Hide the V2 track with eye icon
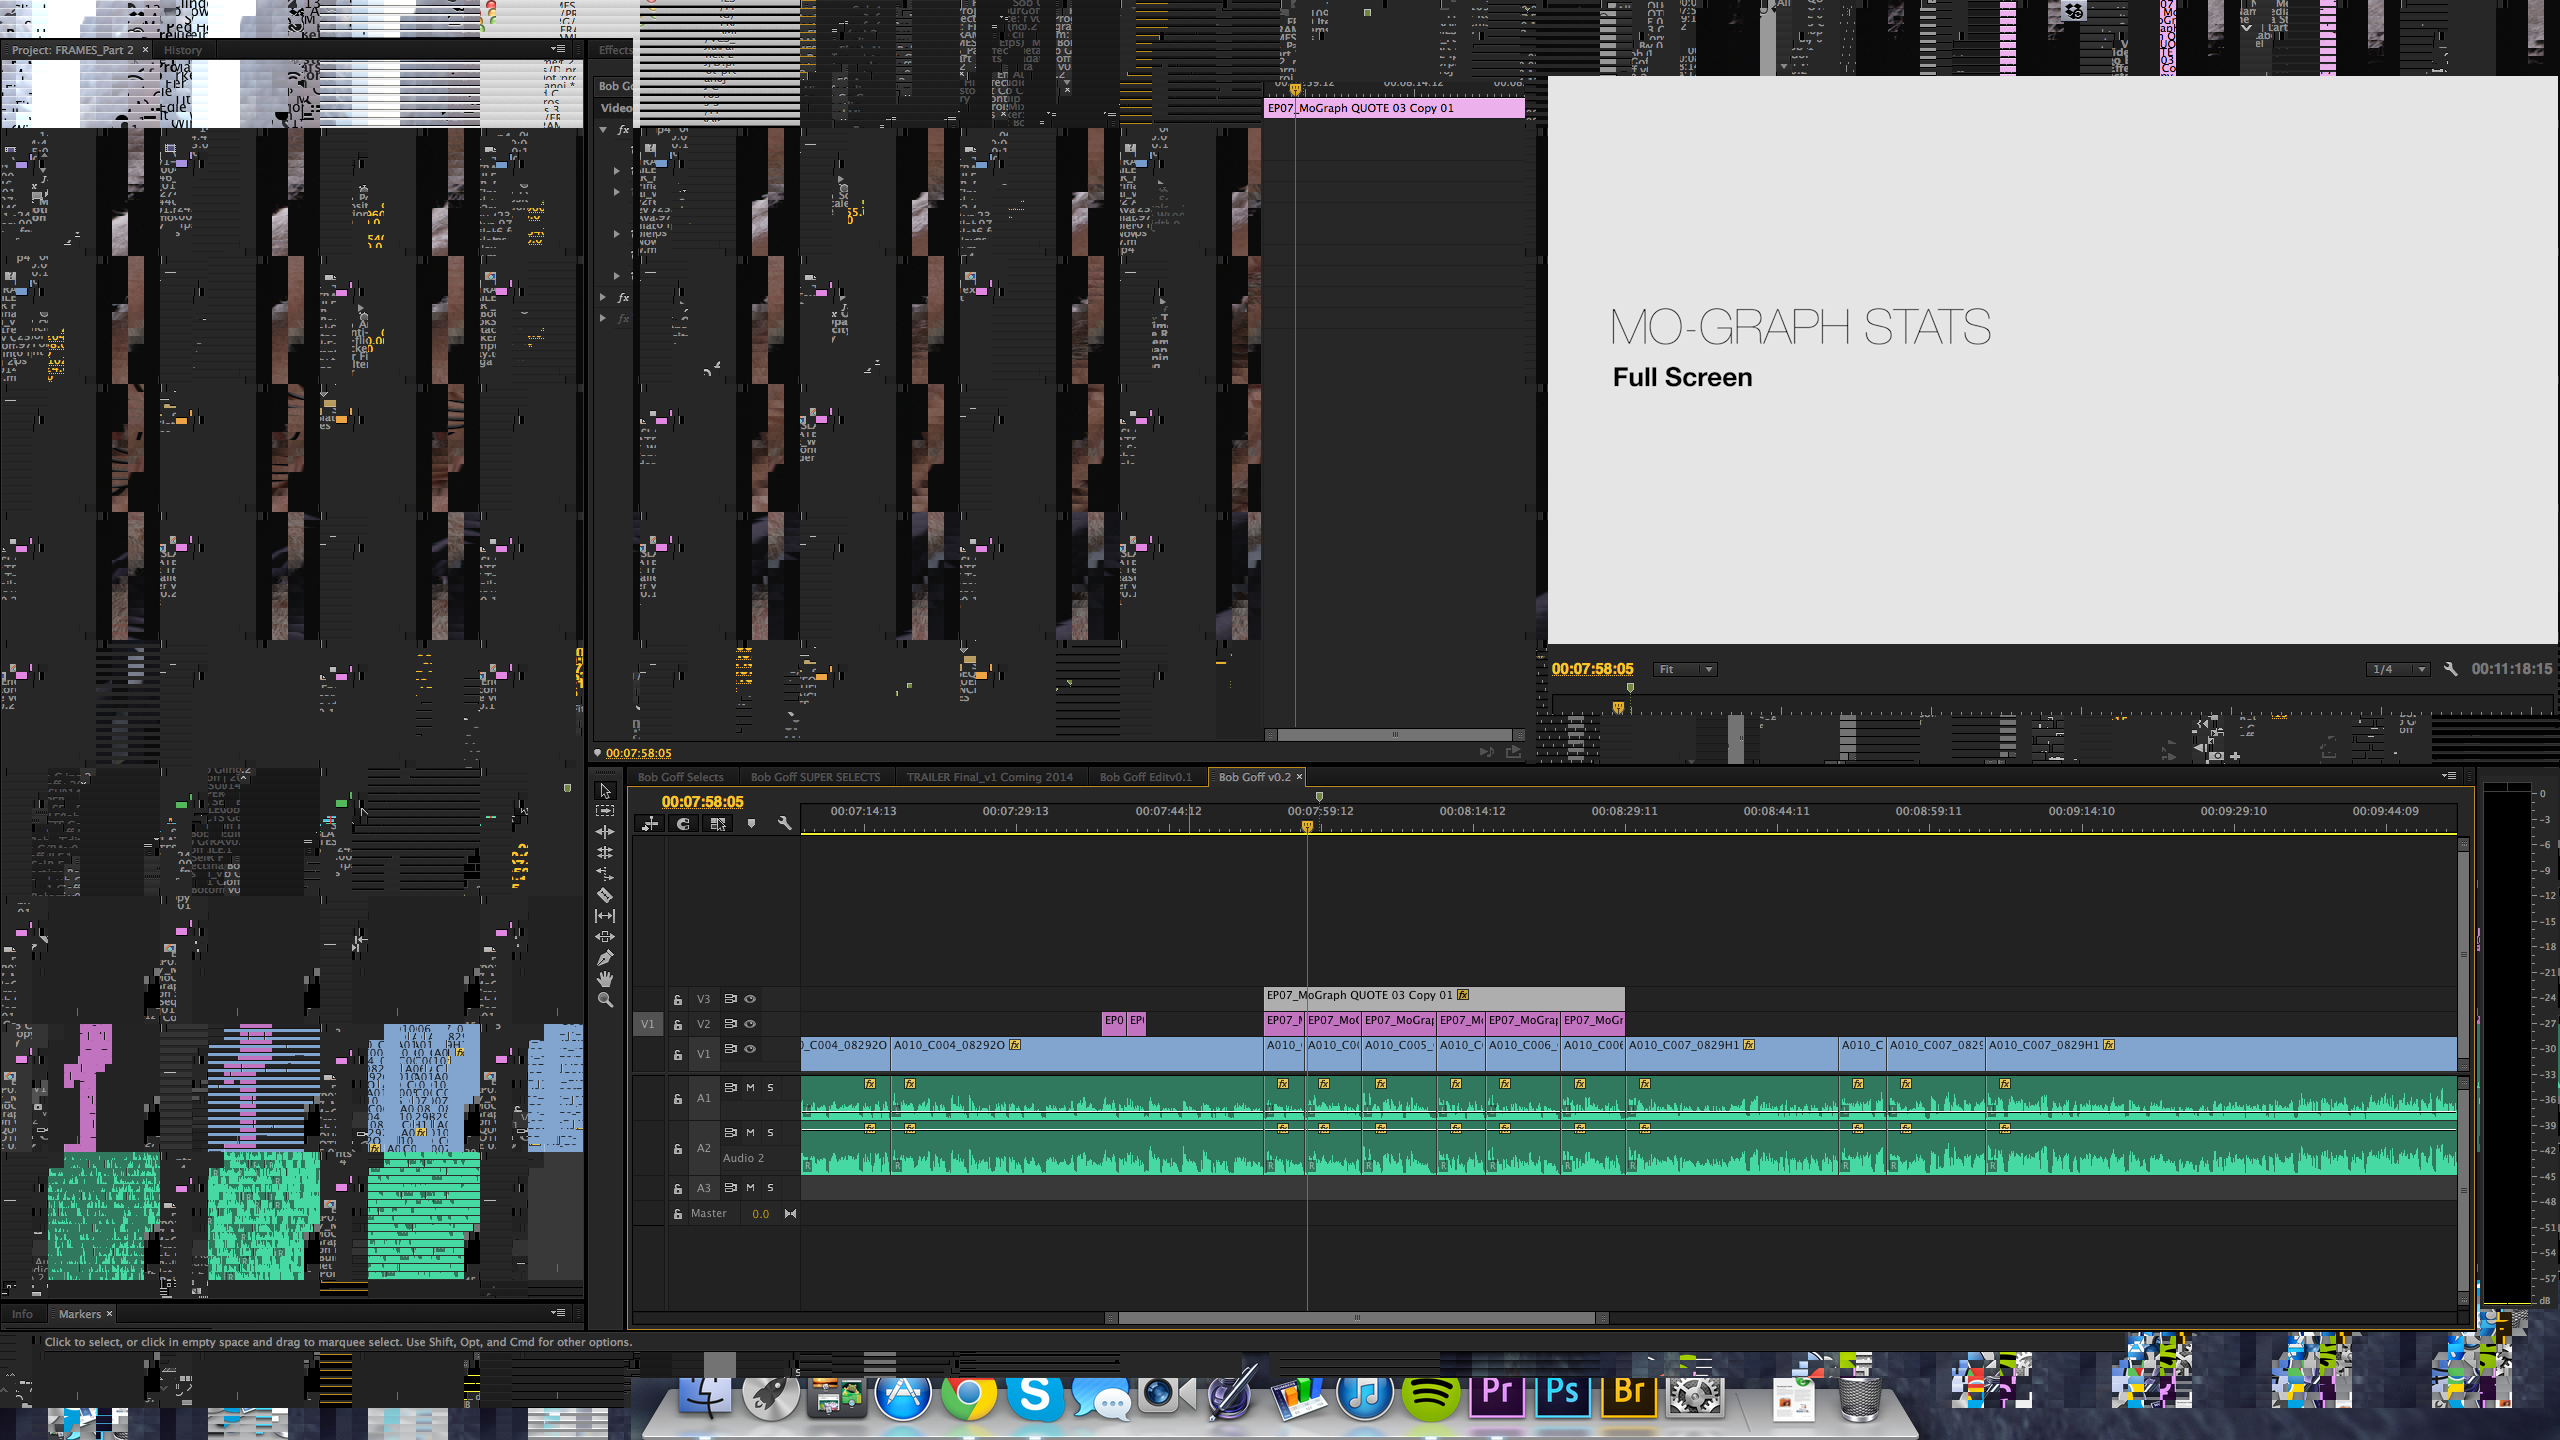 [x=750, y=1024]
